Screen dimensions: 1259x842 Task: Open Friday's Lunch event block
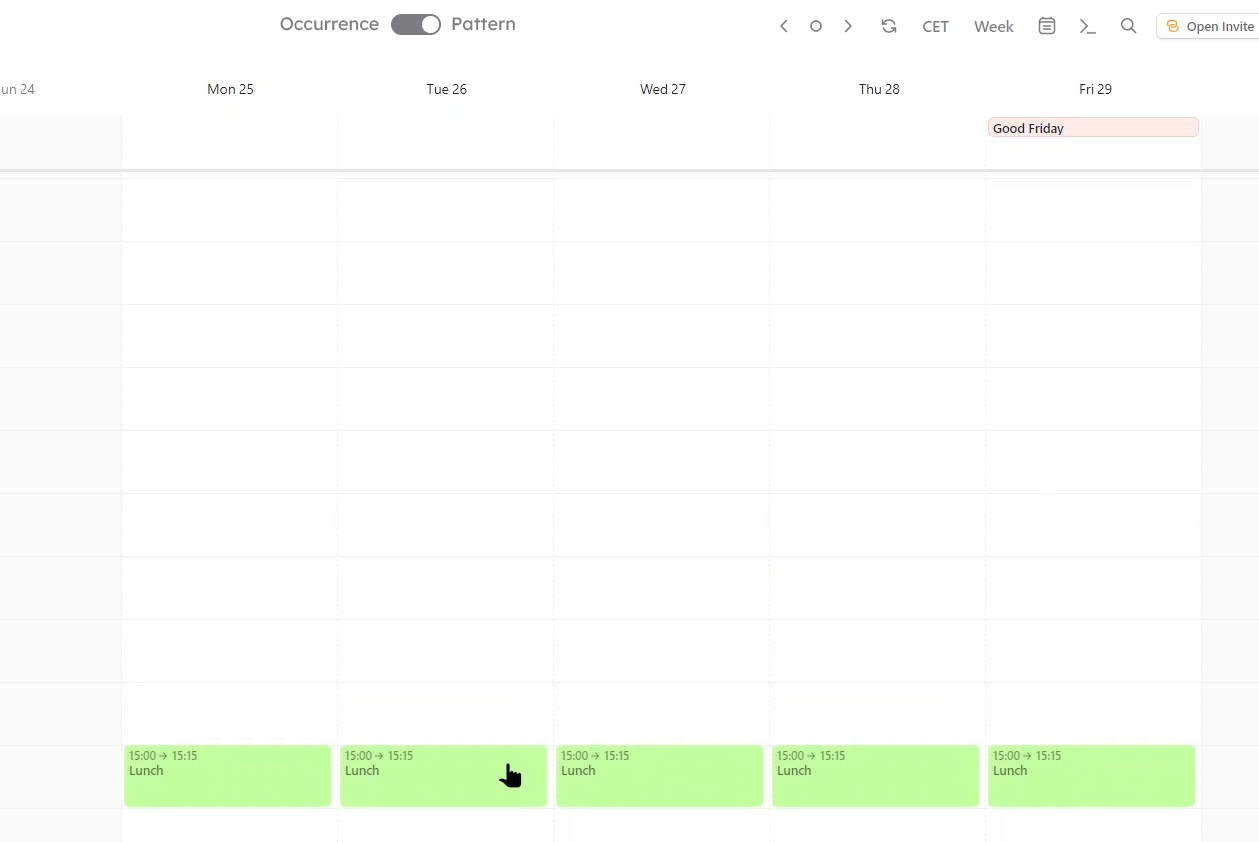point(1092,775)
